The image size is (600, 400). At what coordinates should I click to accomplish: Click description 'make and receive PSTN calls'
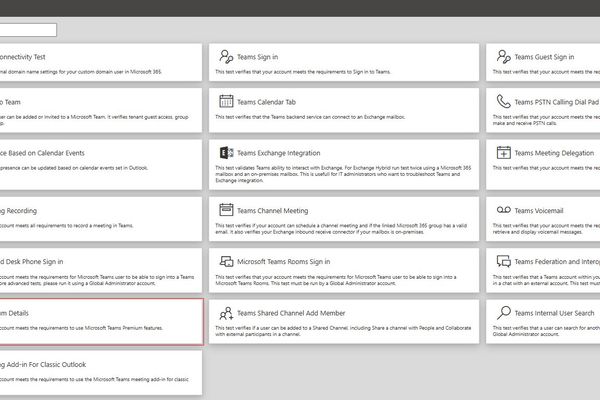[x=546, y=120]
